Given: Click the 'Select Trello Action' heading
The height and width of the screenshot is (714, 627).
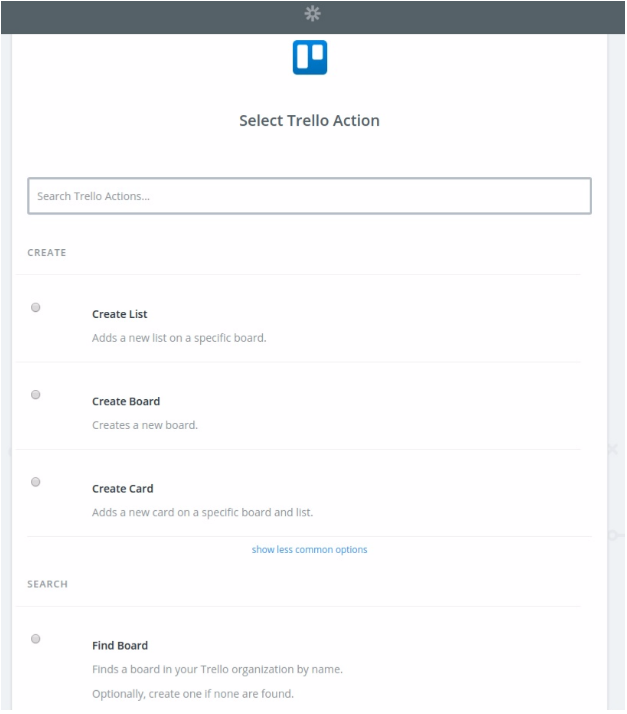Looking at the screenshot, I should pyautogui.click(x=309, y=121).
